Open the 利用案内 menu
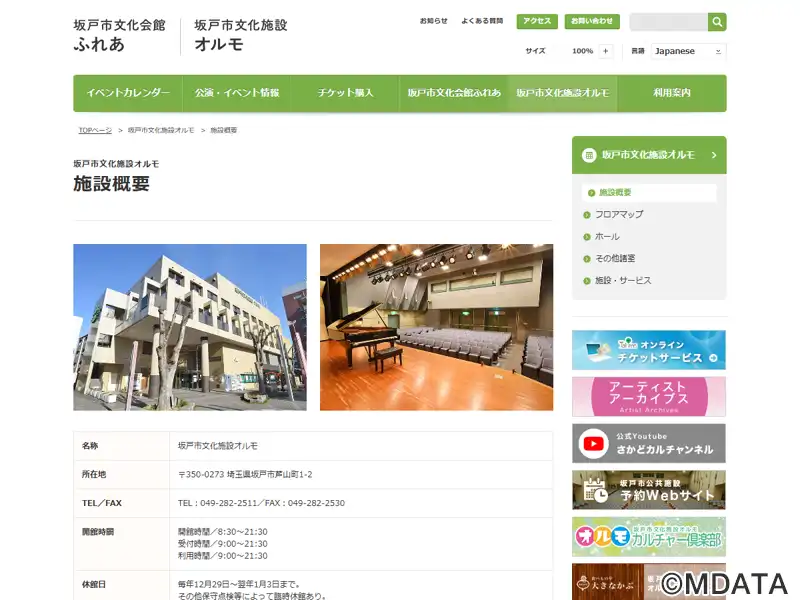 [x=672, y=93]
